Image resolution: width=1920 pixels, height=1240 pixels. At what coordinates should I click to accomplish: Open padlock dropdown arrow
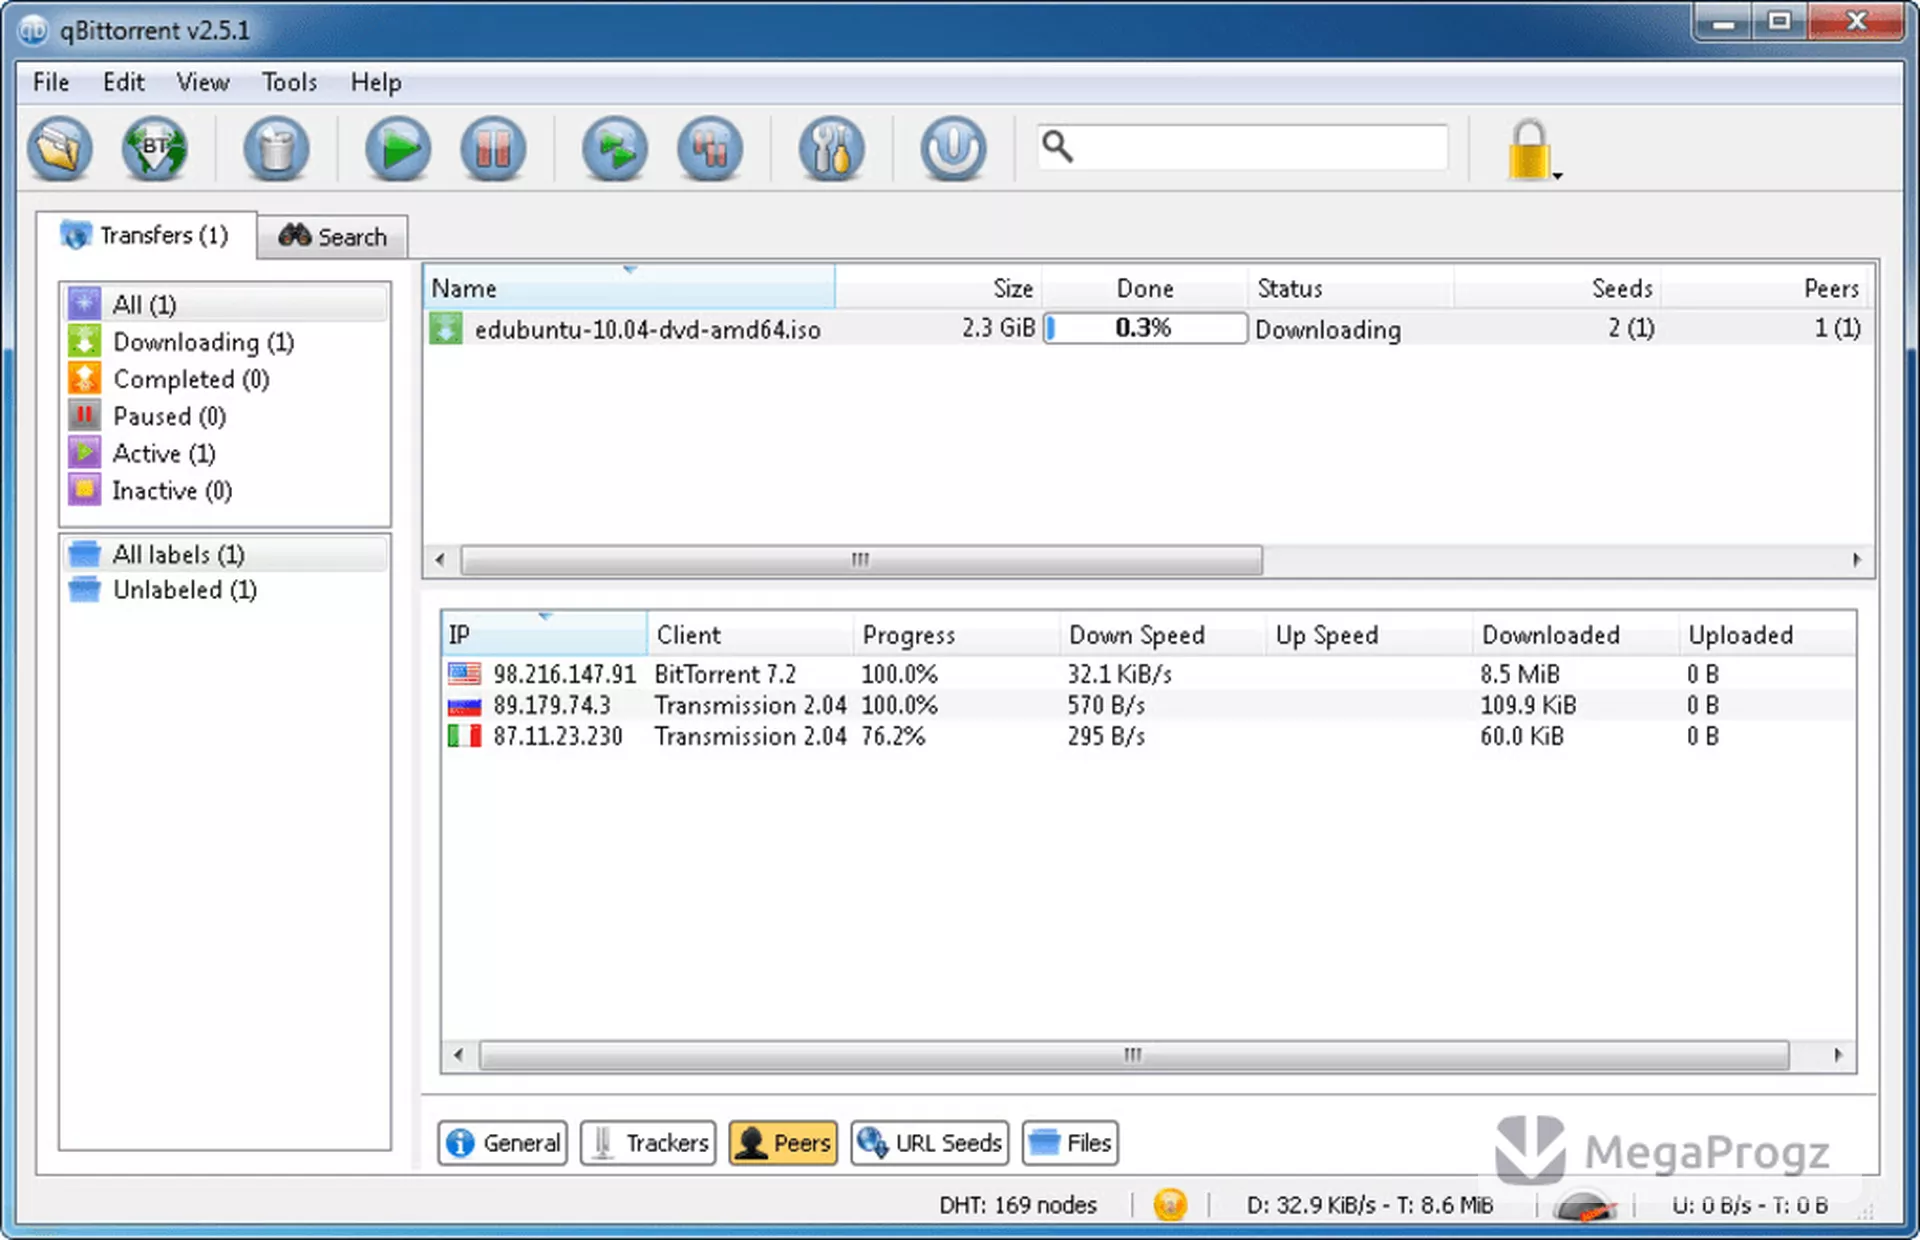[1558, 176]
